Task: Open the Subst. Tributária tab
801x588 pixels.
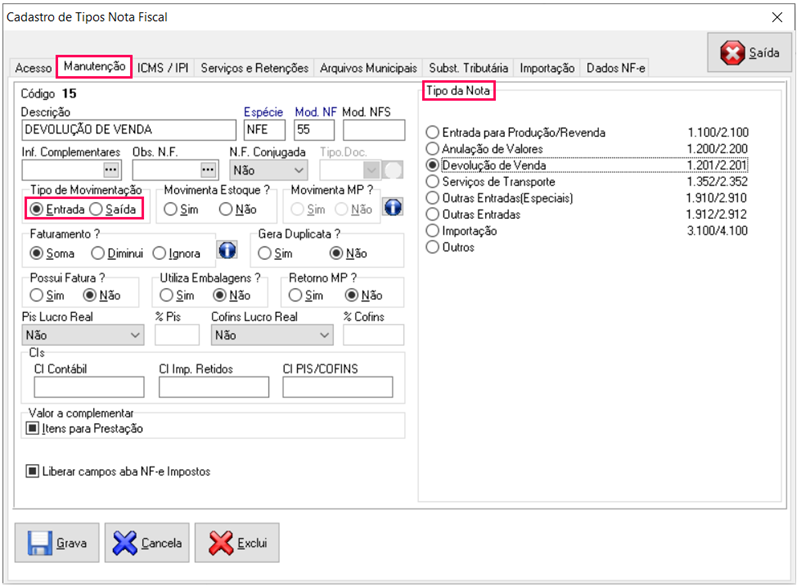Action: click(468, 68)
